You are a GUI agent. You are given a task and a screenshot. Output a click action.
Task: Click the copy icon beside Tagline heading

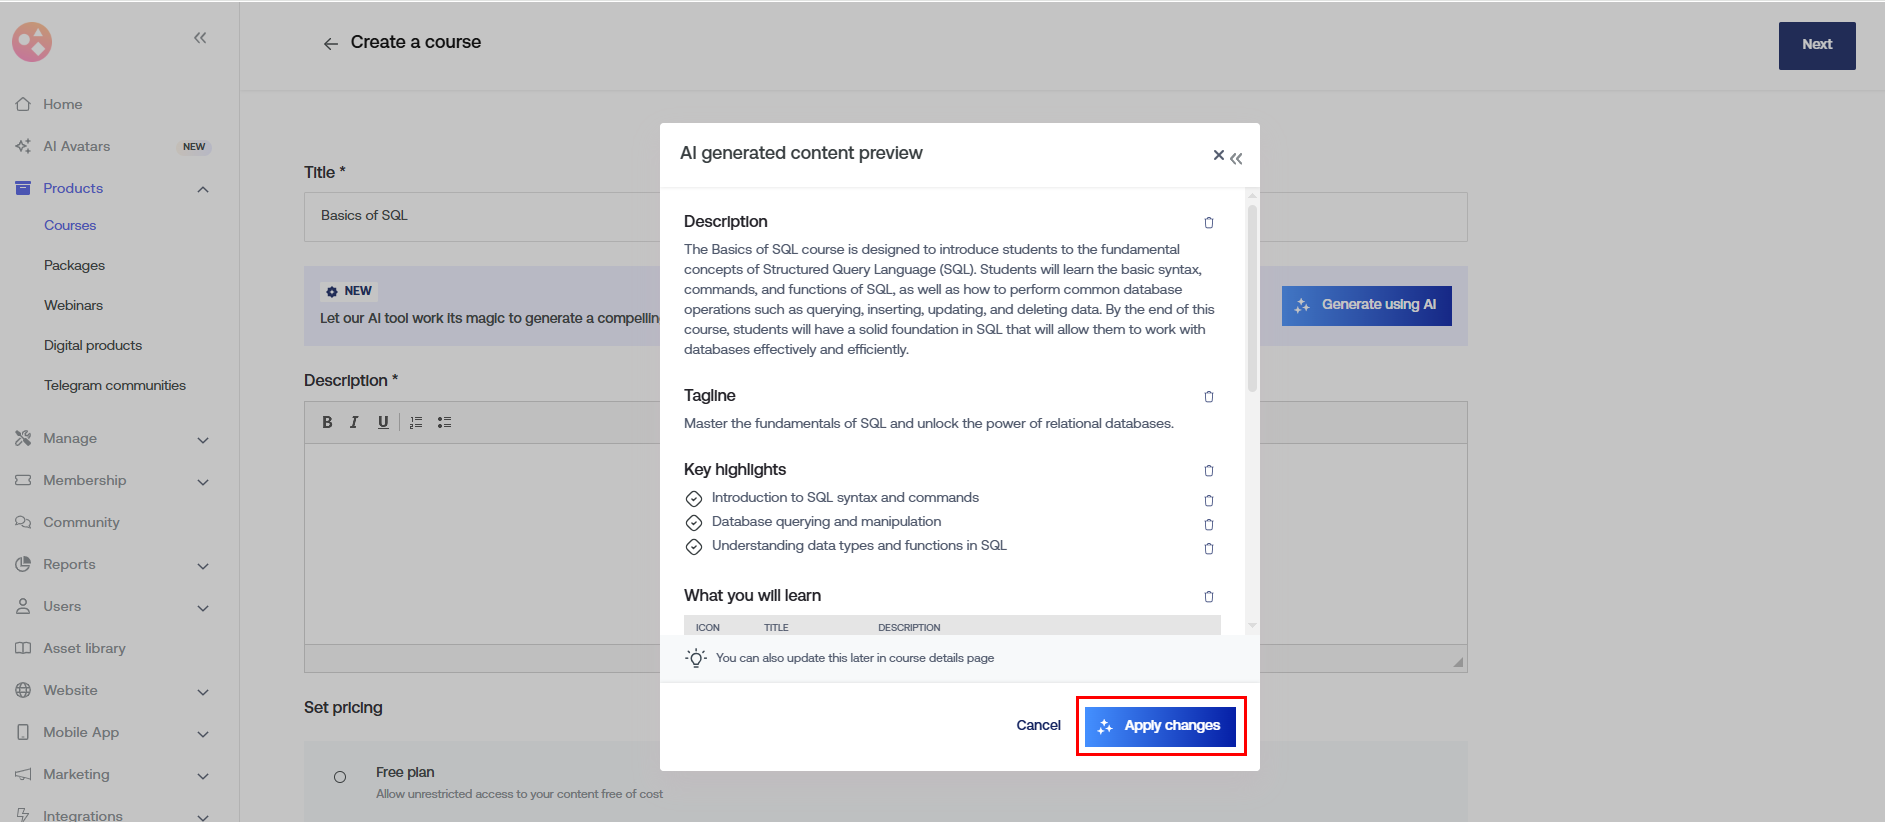click(1208, 397)
